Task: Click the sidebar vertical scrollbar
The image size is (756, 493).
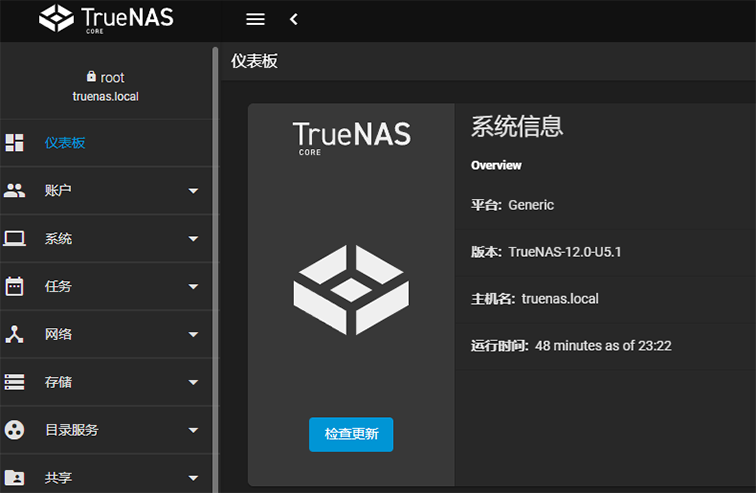Action: pos(215,270)
